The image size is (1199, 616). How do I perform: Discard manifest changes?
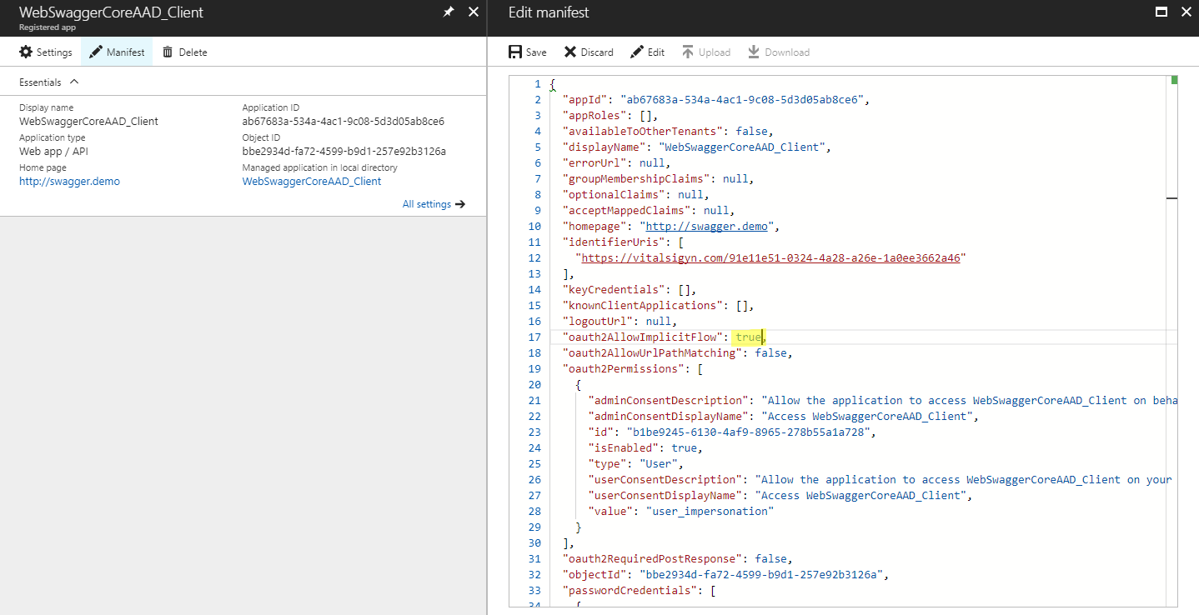click(x=589, y=52)
